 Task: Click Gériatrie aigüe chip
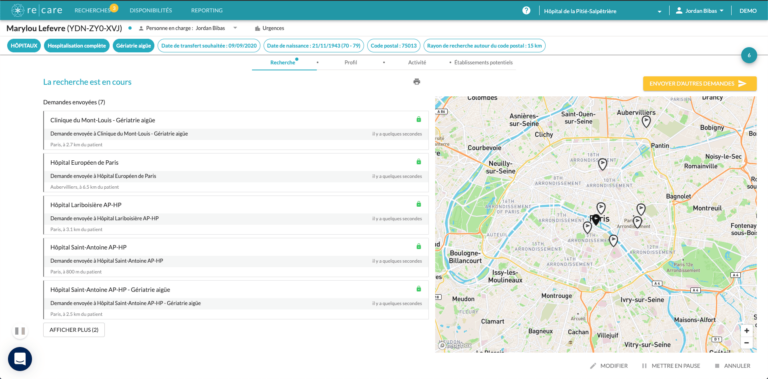click(x=133, y=46)
